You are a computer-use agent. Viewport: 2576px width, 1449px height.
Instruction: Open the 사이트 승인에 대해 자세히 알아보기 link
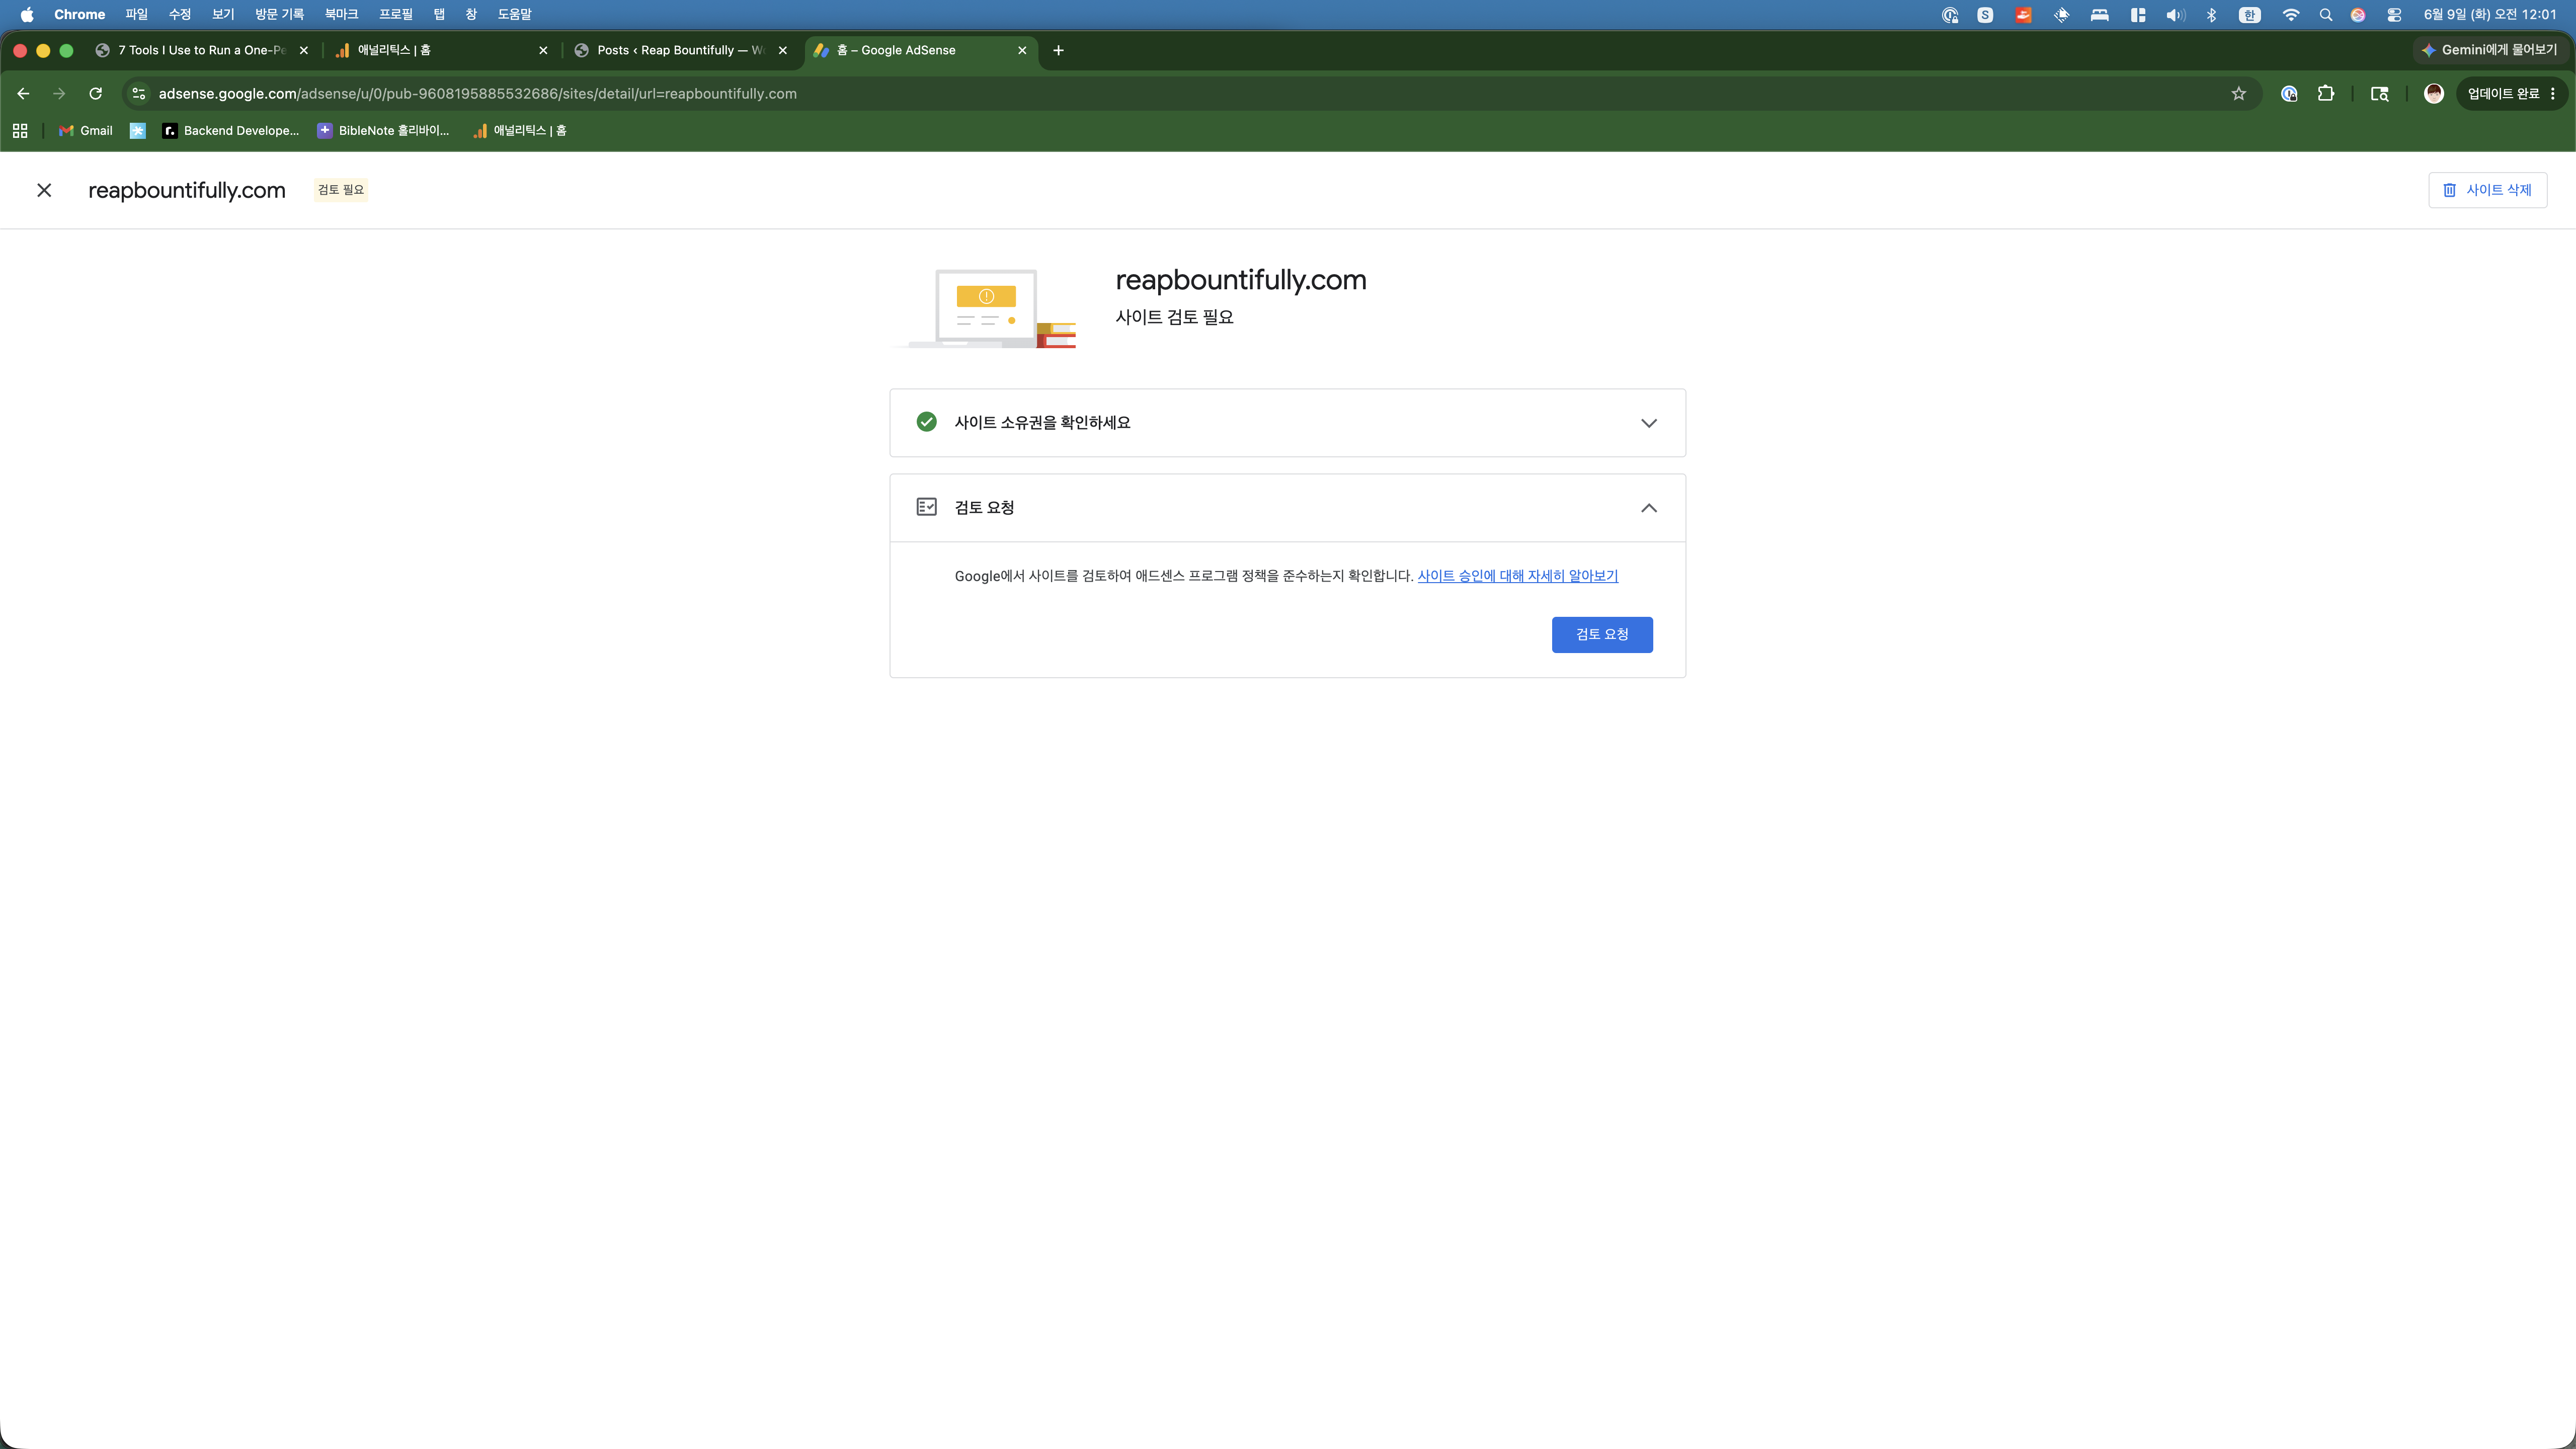click(1517, 576)
